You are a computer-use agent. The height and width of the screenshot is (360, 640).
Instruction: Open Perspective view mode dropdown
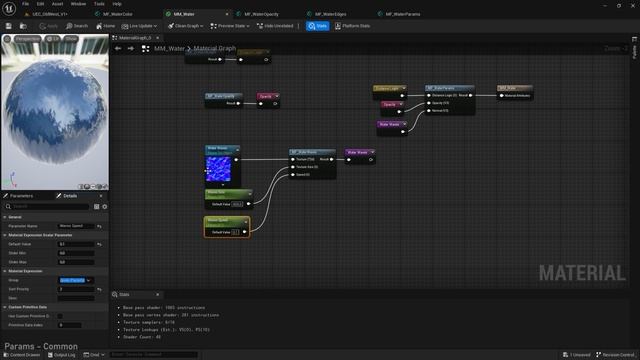pyautogui.click(x=28, y=39)
